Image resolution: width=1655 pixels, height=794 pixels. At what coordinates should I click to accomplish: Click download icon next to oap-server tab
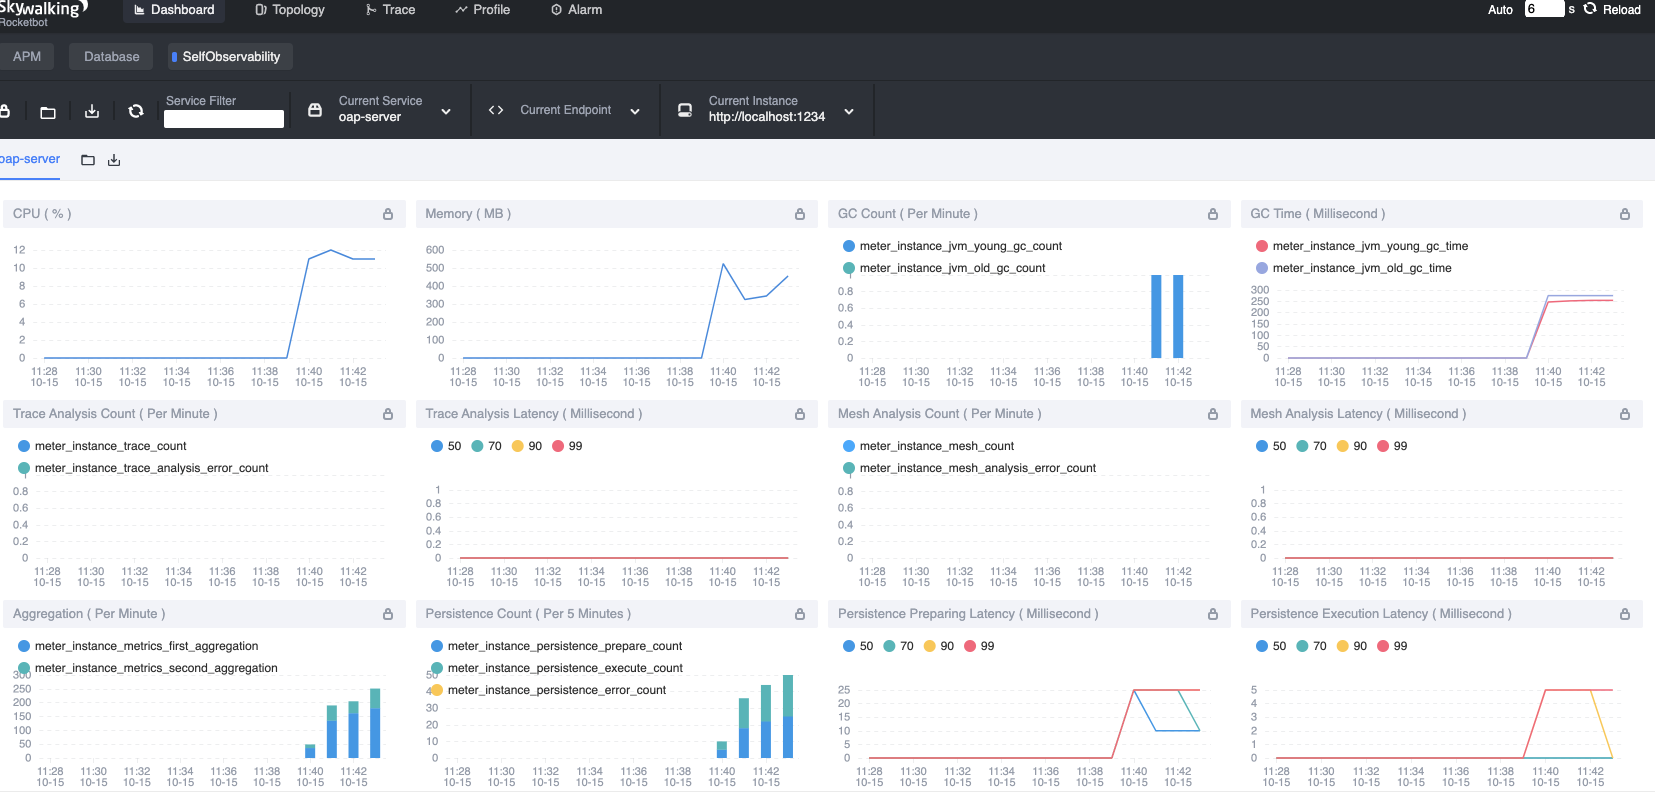point(114,160)
